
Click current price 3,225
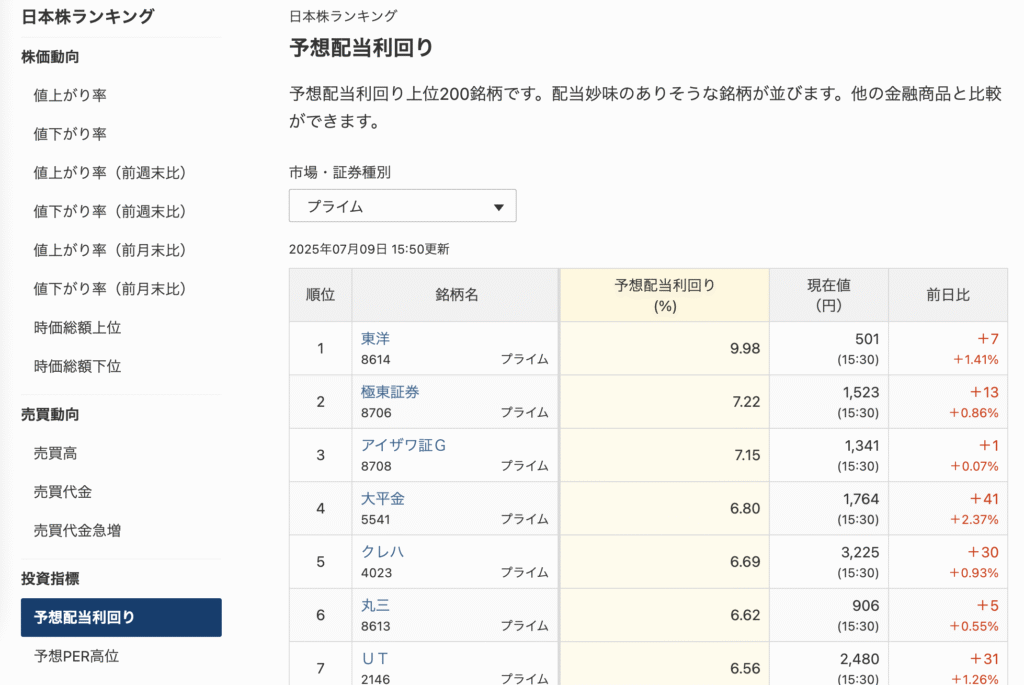[860, 552]
